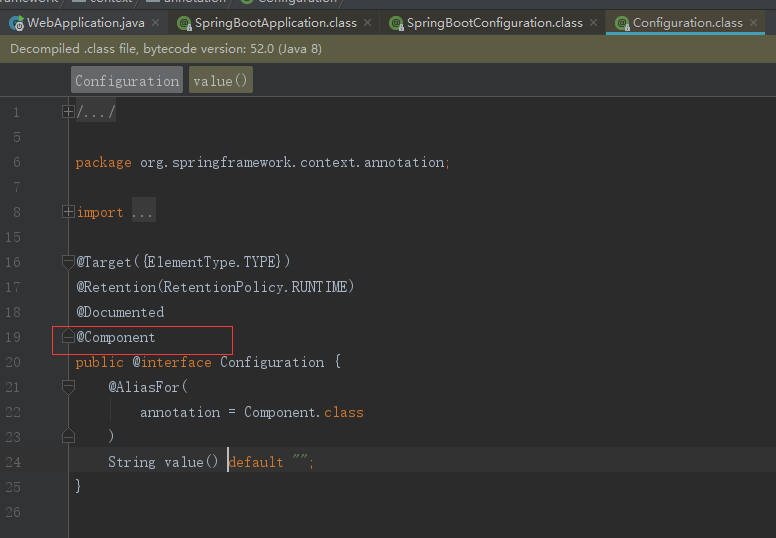Image resolution: width=776 pixels, height=538 pixels.
Task: Close the WebApplication.java tab
Action: pyautogui.click(x=155, y=23)
